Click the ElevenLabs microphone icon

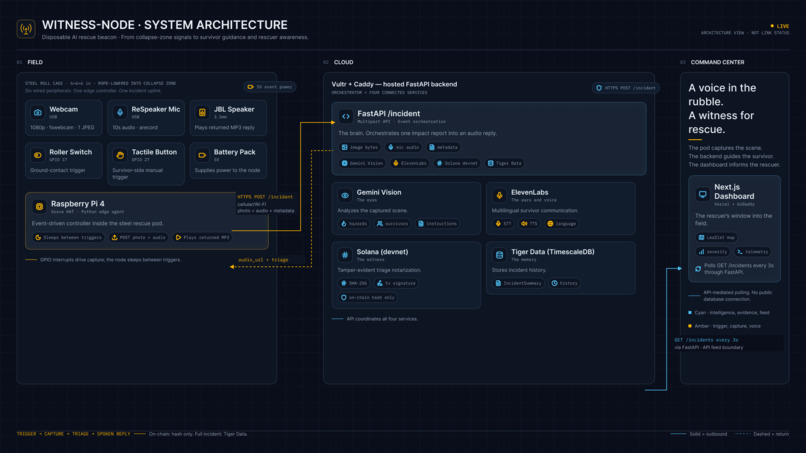click(499, 195)
